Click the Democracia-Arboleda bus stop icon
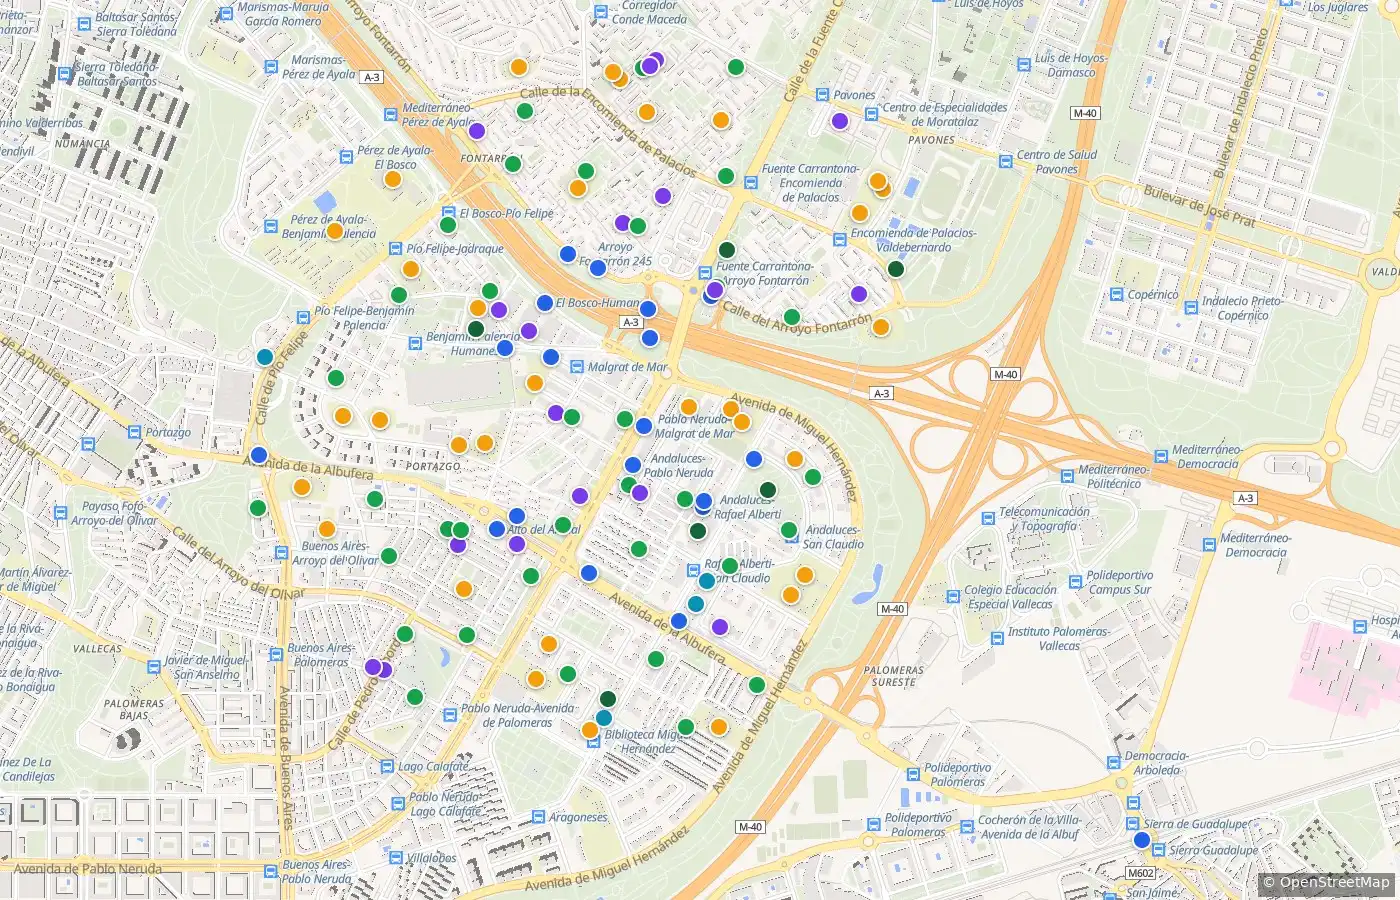The image size is (1400, 900). [x=1116, y=763]
